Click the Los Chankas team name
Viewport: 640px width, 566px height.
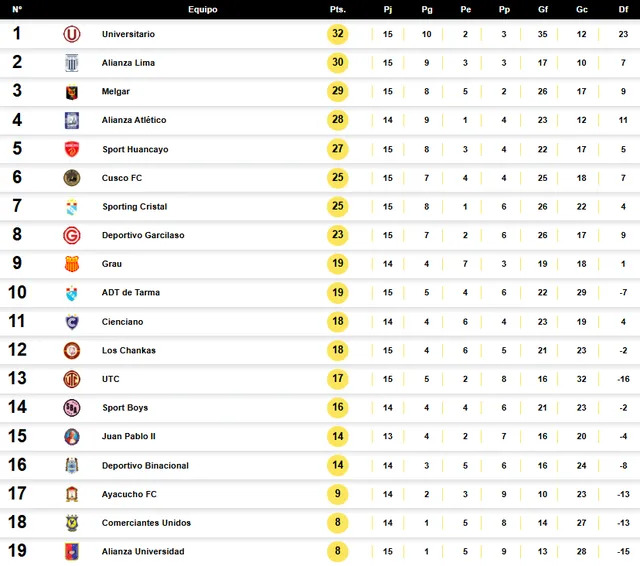[129, 351]
